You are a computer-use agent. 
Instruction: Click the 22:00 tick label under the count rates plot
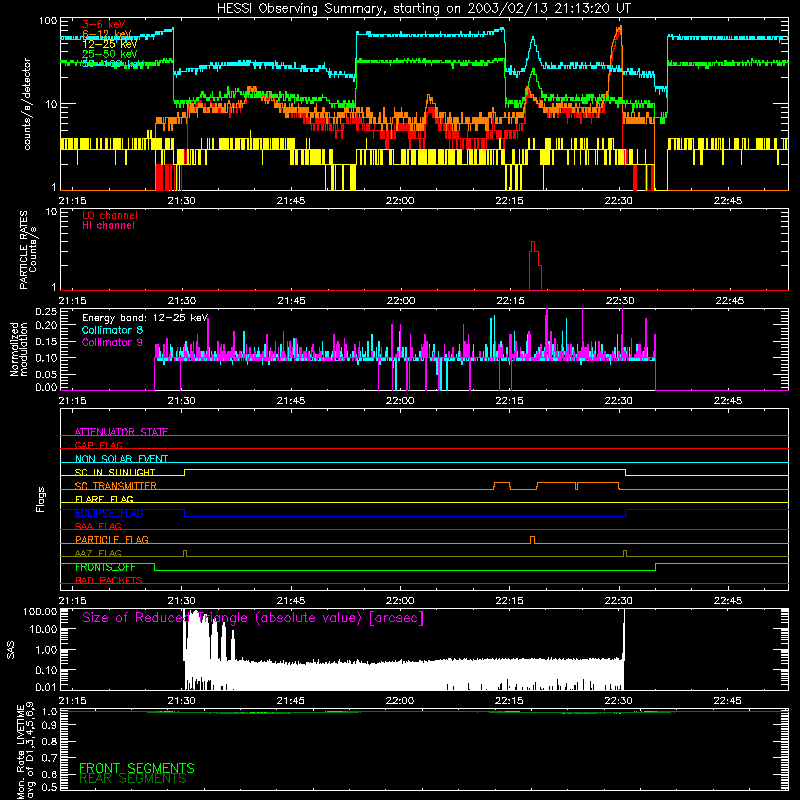pyautogui.click(x=399, y=201)
